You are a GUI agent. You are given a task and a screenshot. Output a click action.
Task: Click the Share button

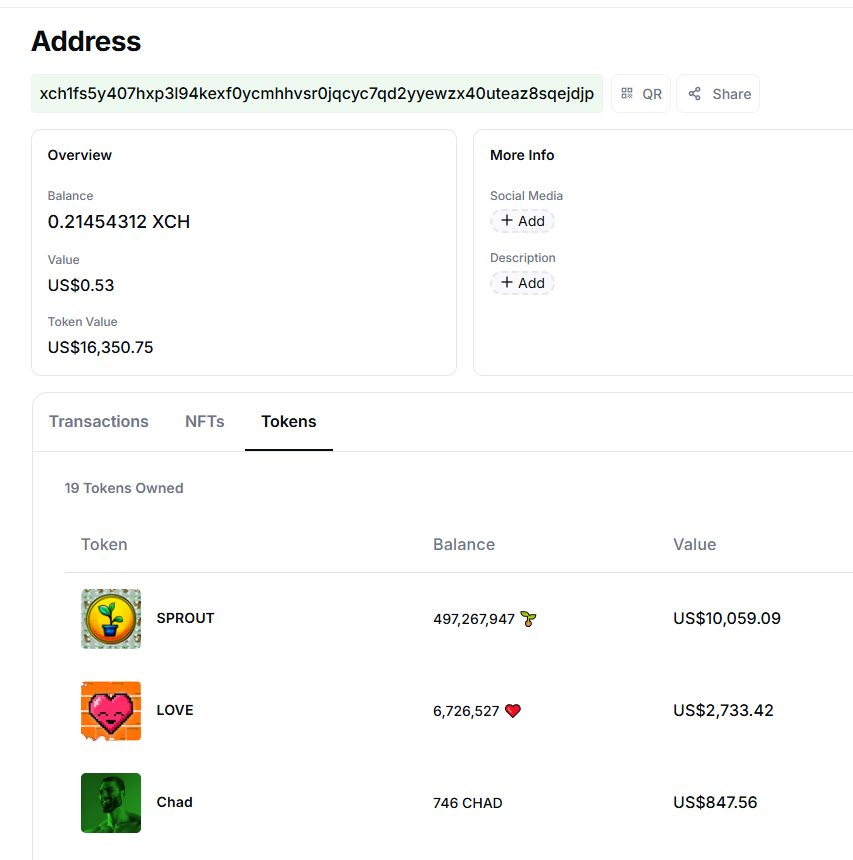coord(718,94)
